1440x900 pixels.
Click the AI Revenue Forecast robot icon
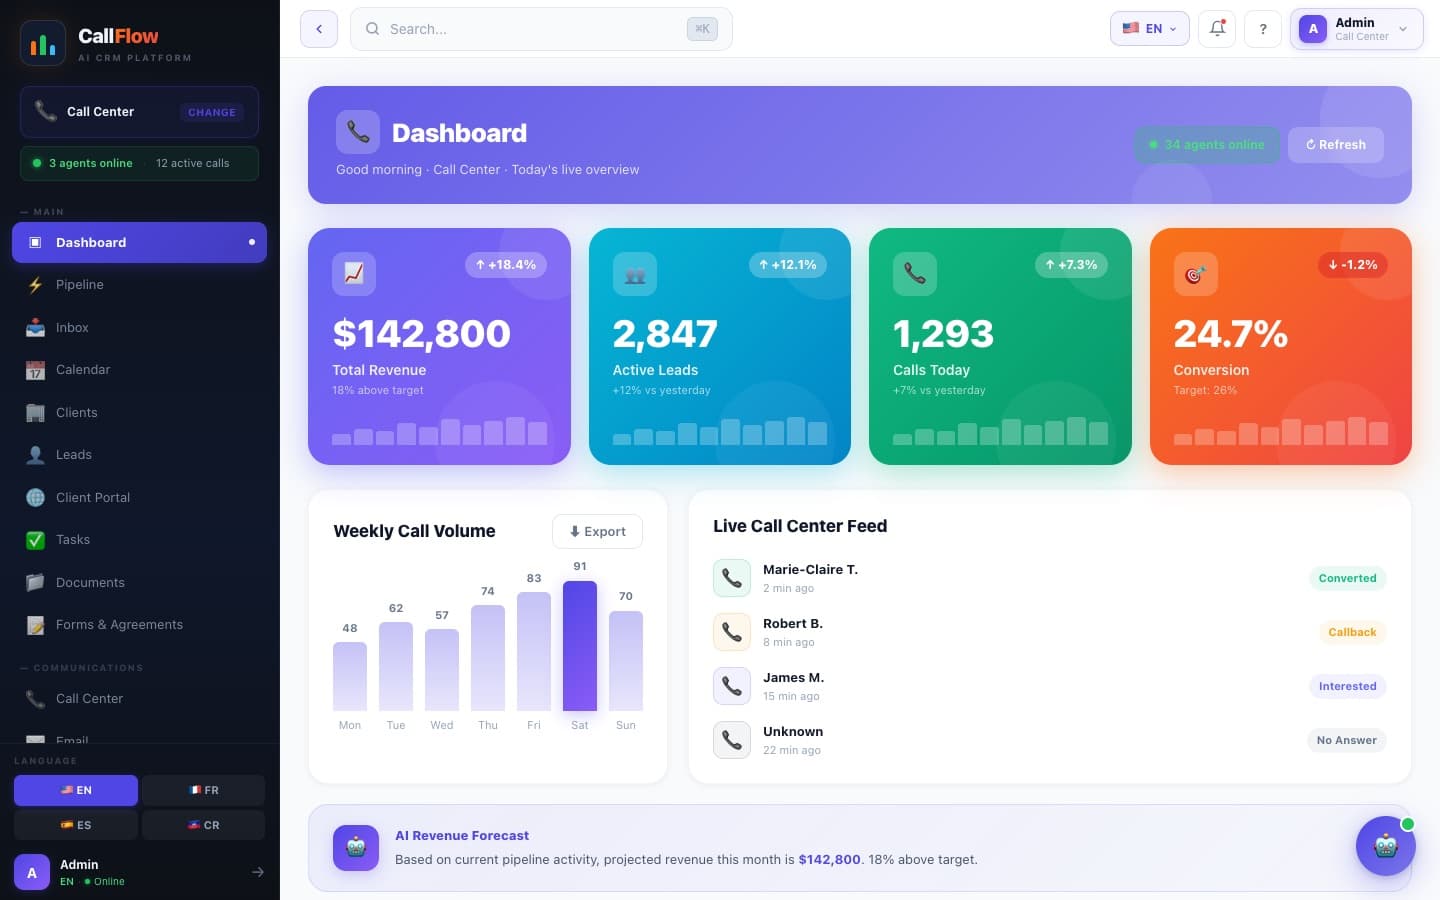coord(356,848)
